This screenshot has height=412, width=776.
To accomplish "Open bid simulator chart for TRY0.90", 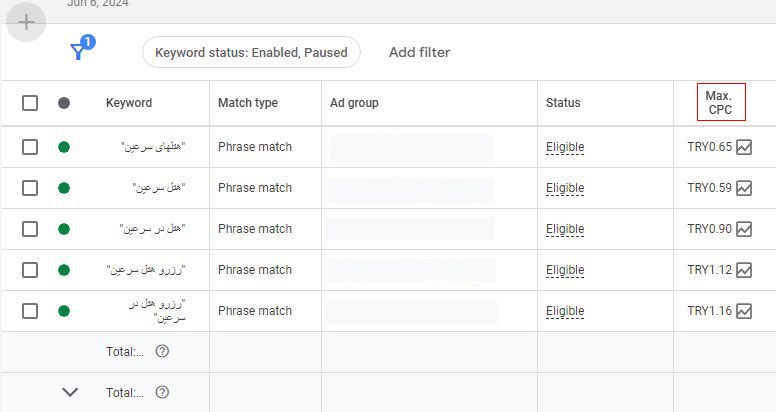I will click(x=744, y=229).
